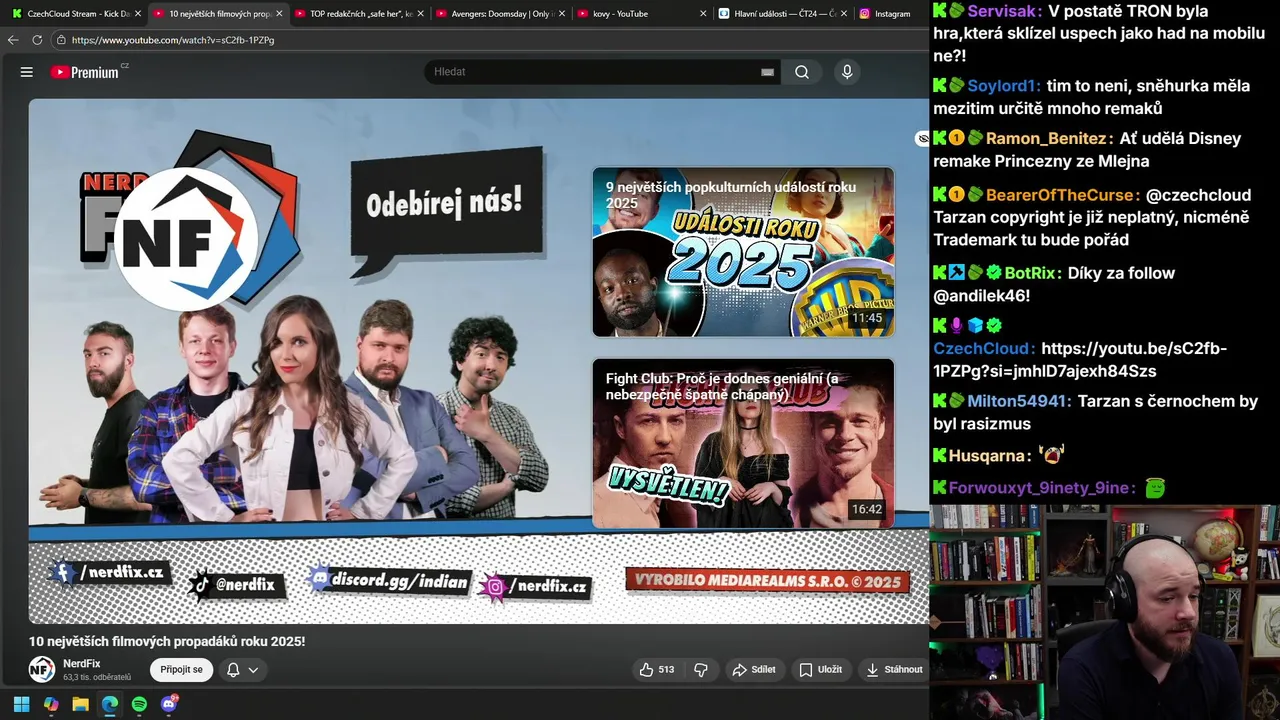1280x720 pixels.
Task: Open the on-screen keyboard icon in search box
Action: (767, 72)
